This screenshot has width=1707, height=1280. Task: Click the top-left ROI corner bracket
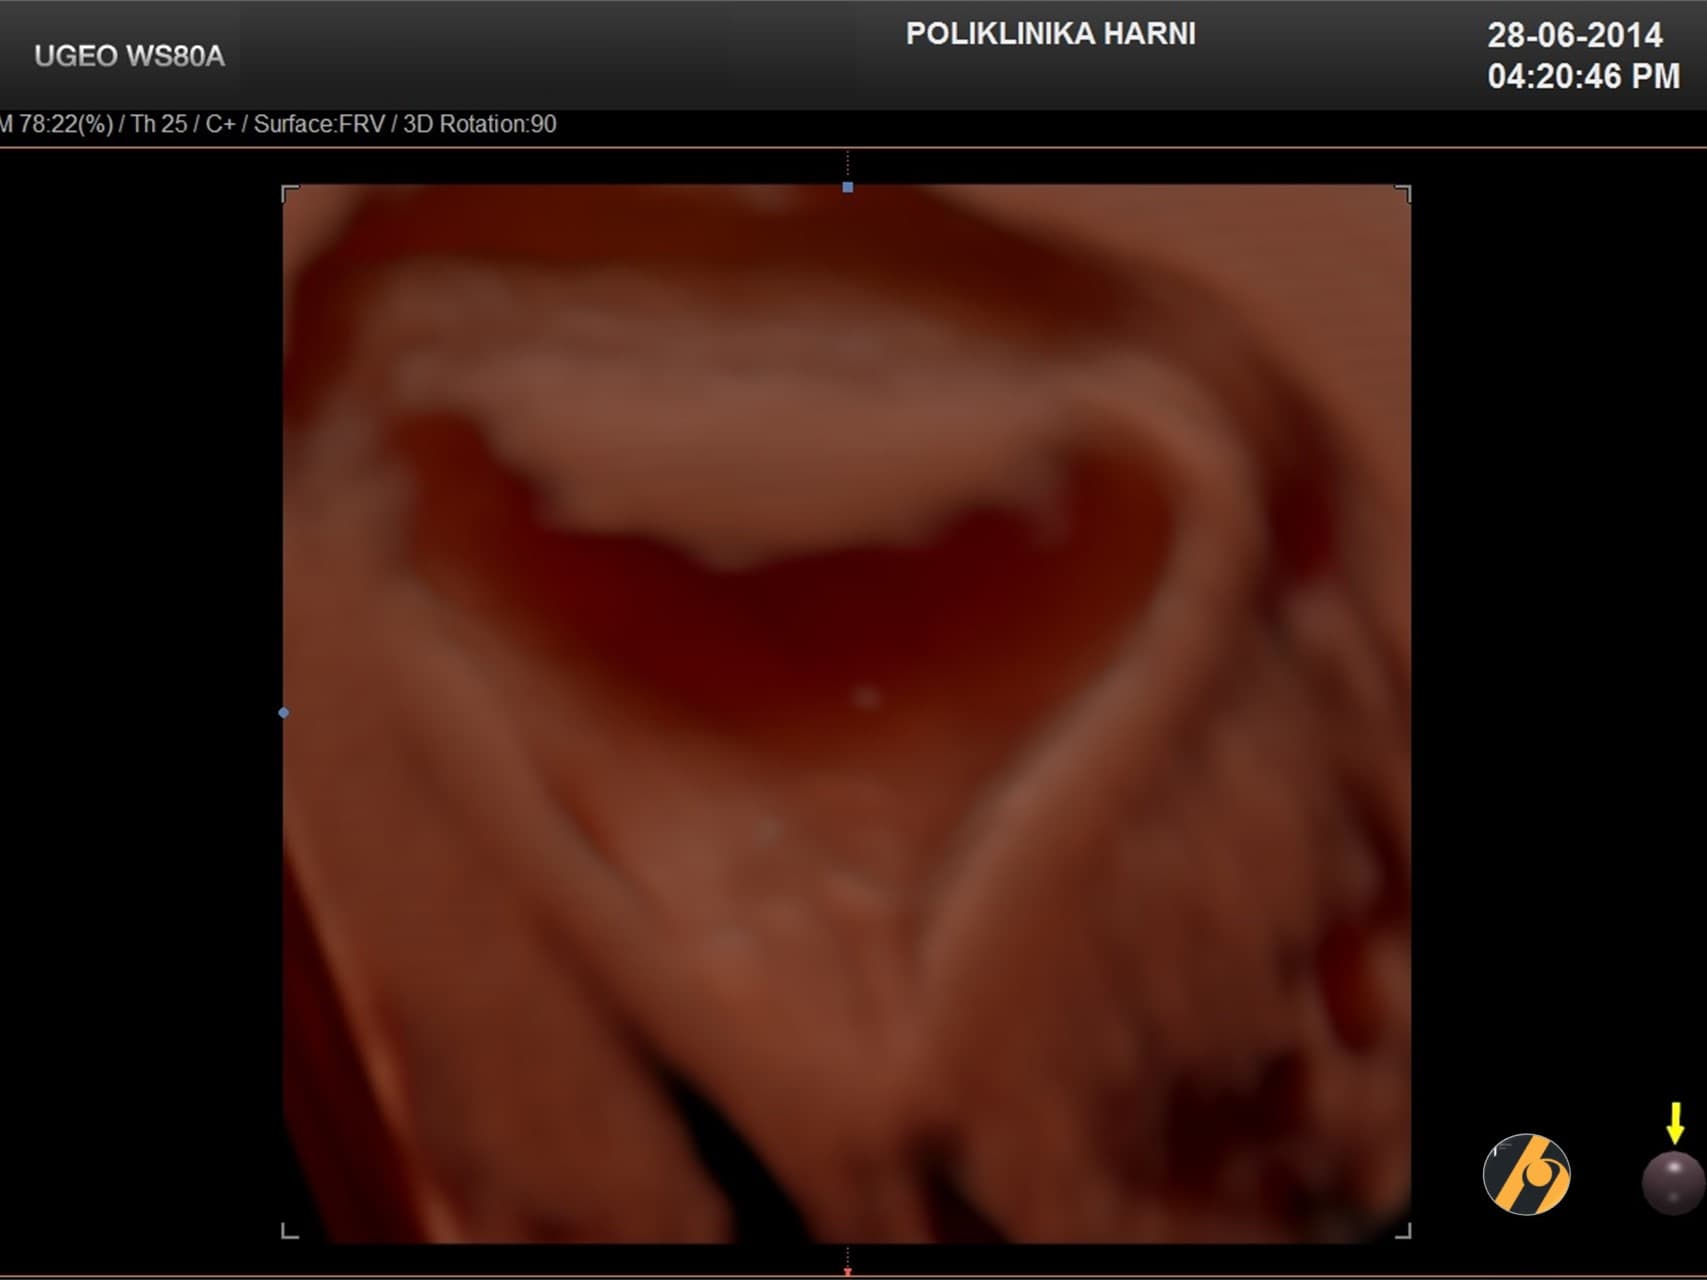point(290,193)
